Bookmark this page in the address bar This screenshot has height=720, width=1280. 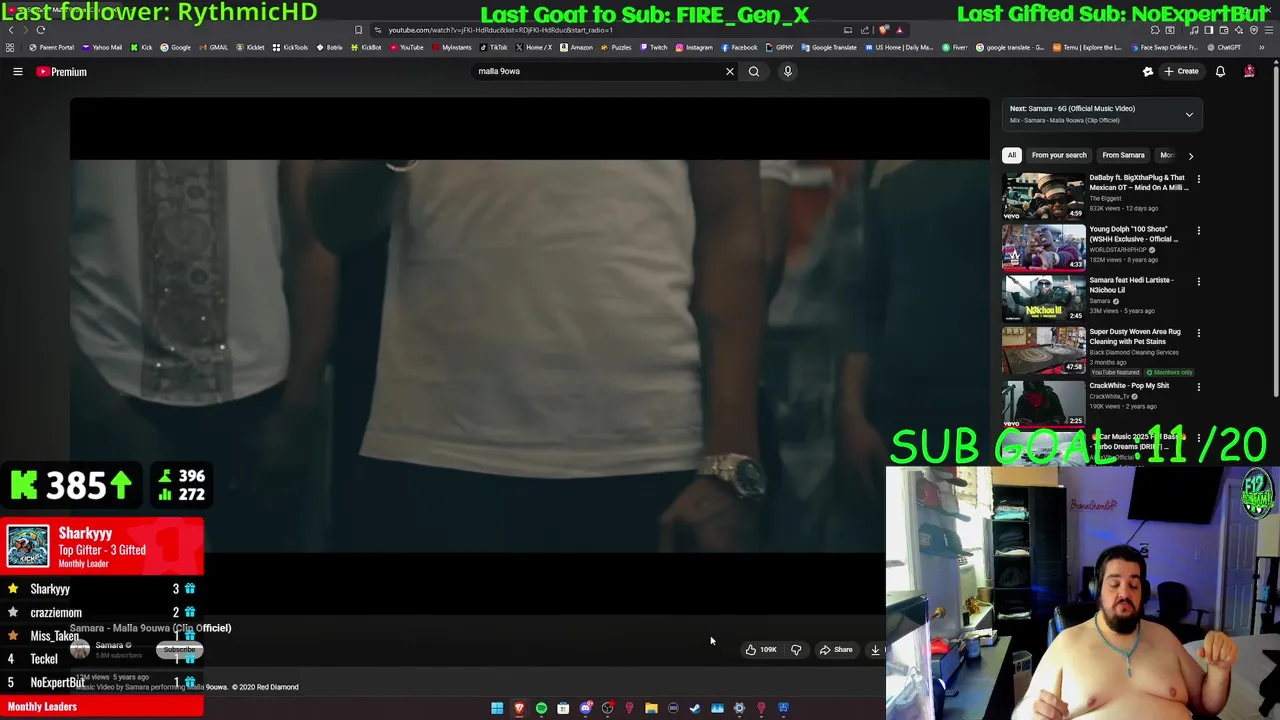click(x=358, y=30)
